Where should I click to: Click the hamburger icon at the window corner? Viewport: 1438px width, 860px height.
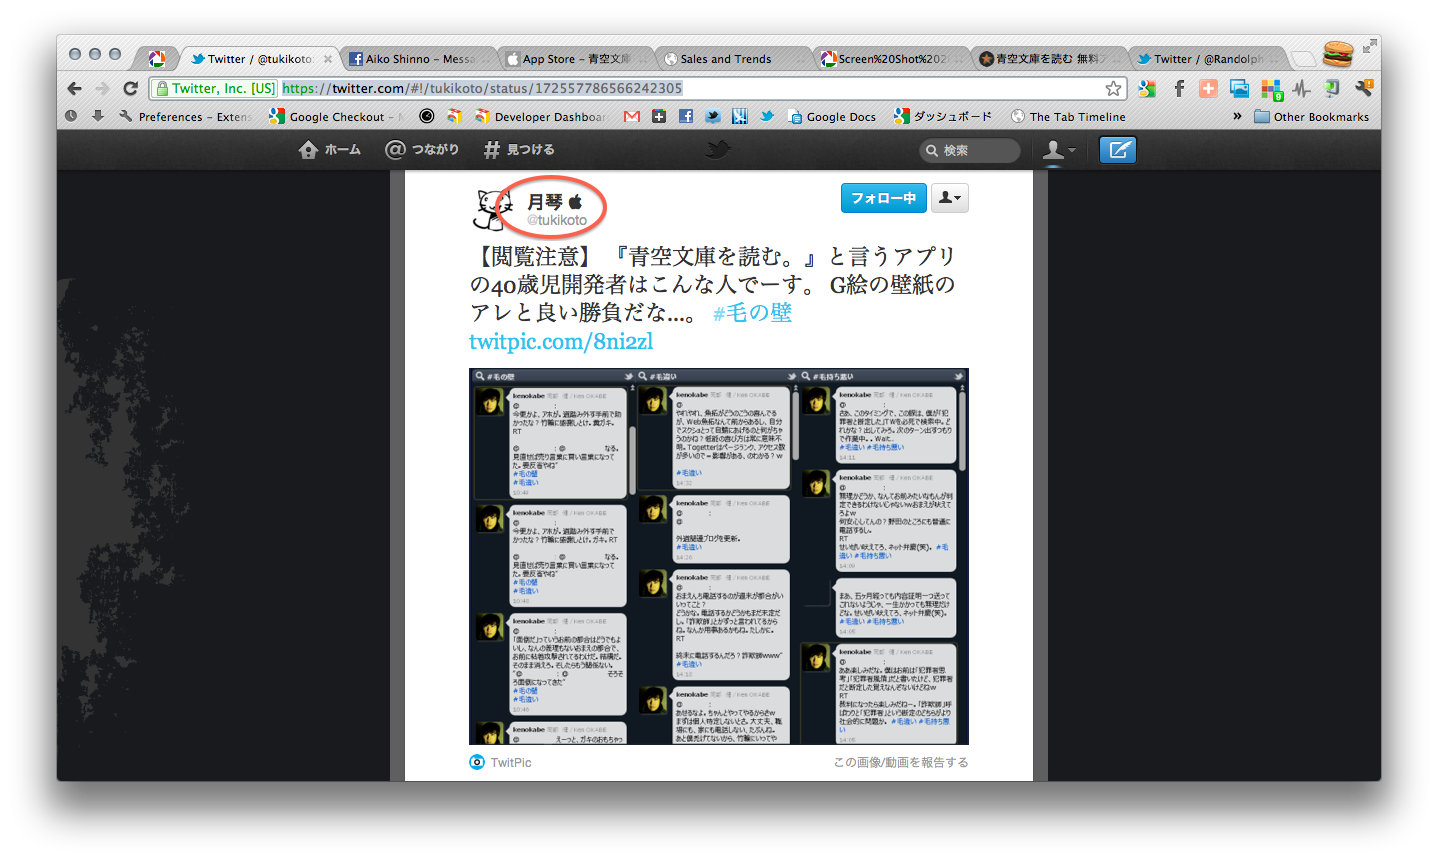pos(1338,53)
